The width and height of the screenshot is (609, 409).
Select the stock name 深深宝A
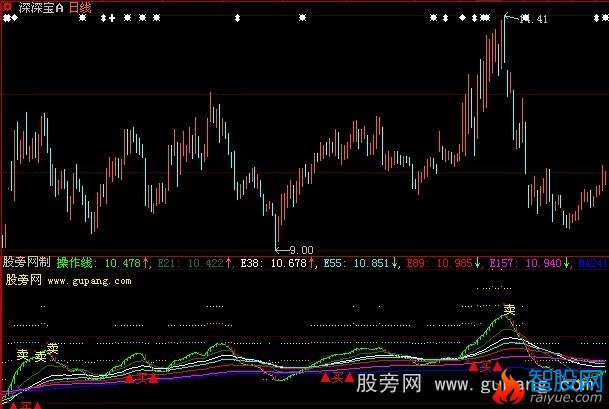click(41, 7)
